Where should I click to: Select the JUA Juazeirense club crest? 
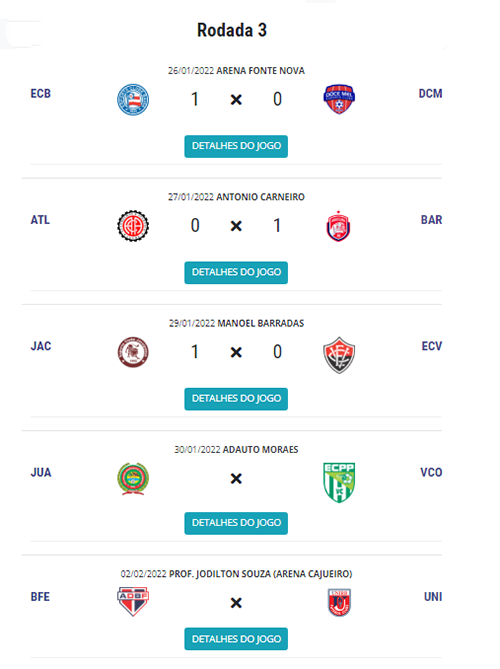133,479
